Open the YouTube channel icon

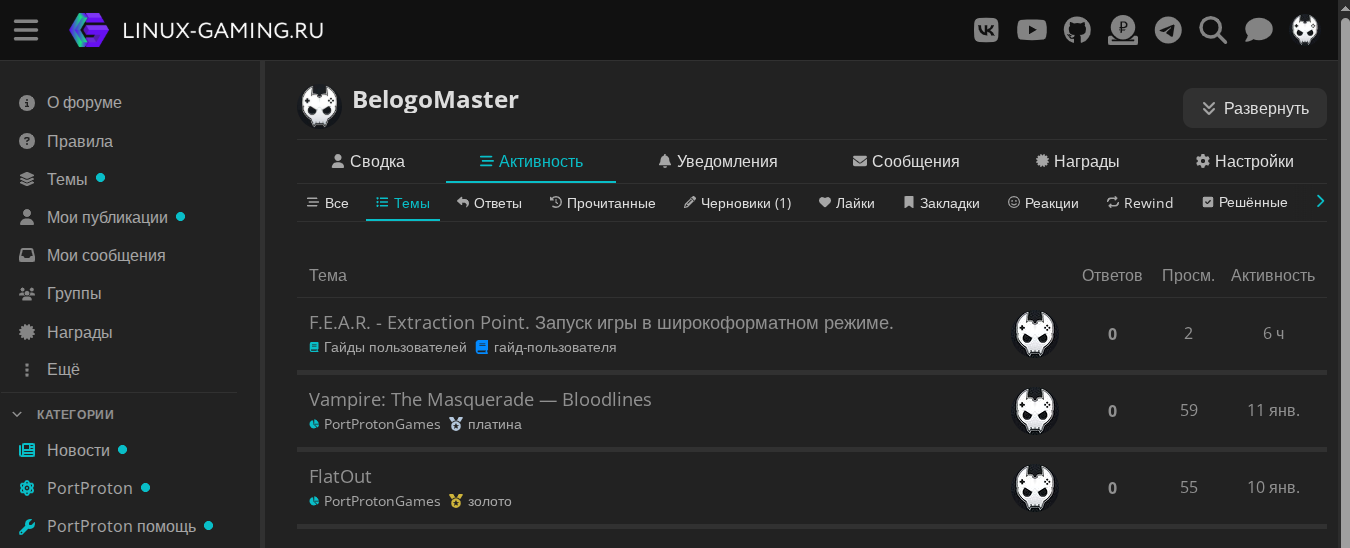click(1031, 30)
